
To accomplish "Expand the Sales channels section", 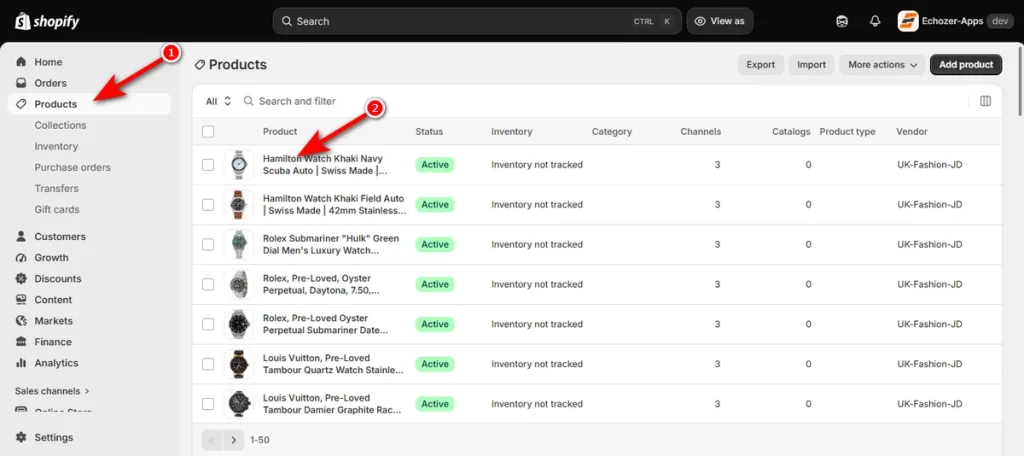I will (x=52, y=391).
